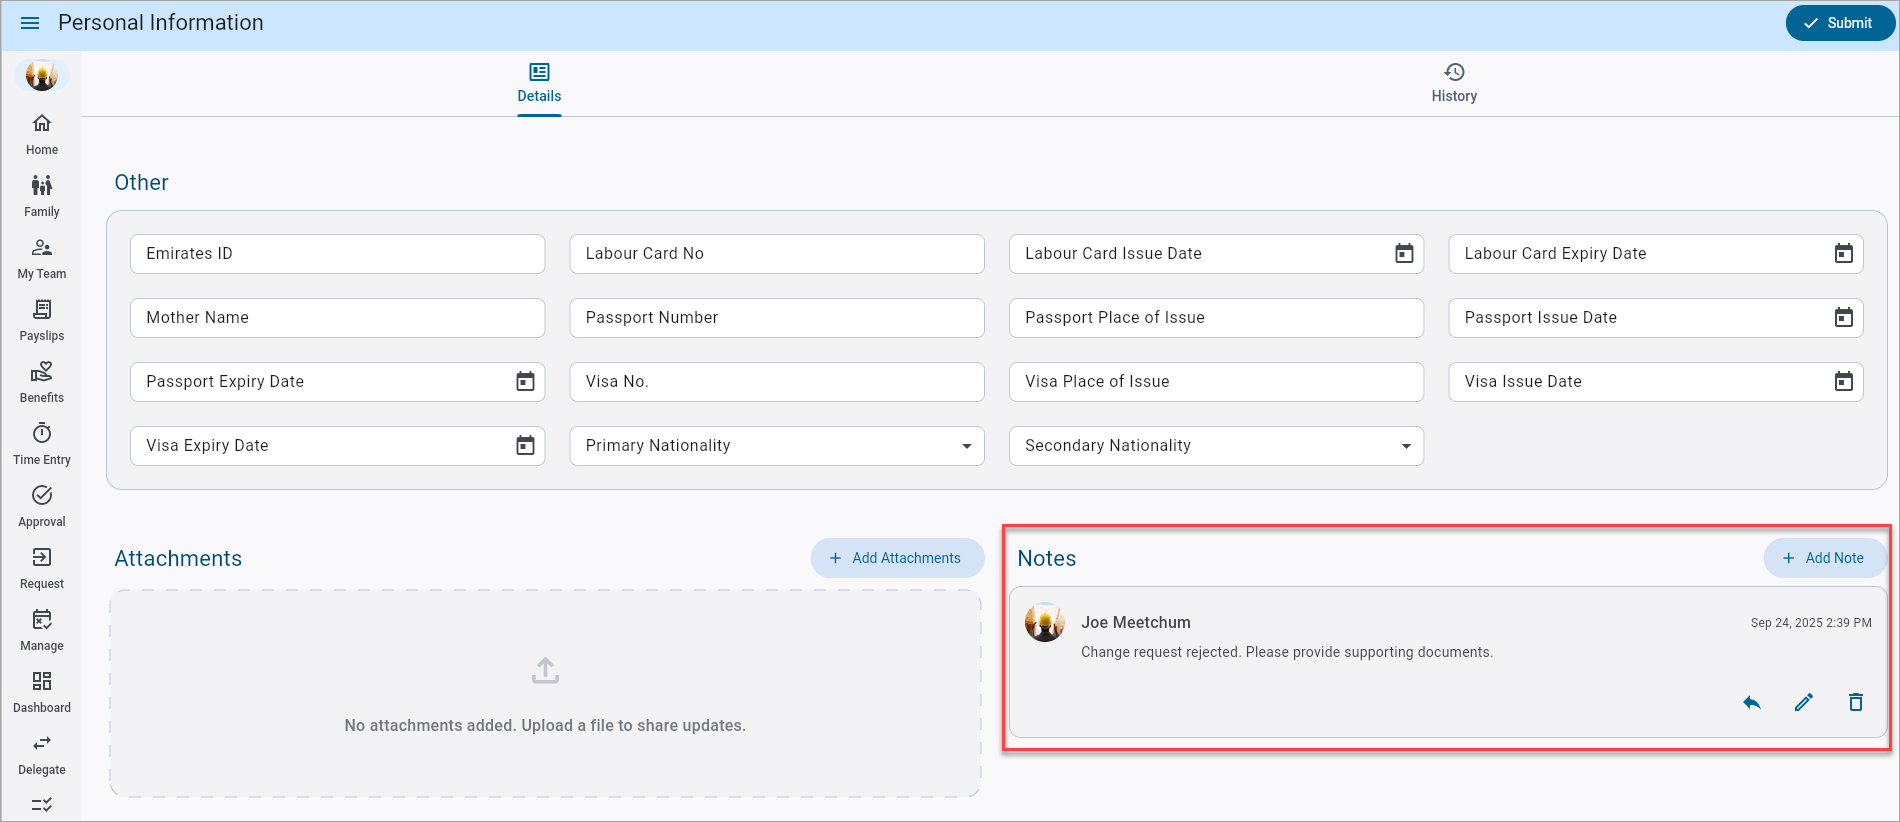Viewport: 1900px width, 822px height.
Task: Expand the Secondary Nationality dropdown
Action: 1406,446
